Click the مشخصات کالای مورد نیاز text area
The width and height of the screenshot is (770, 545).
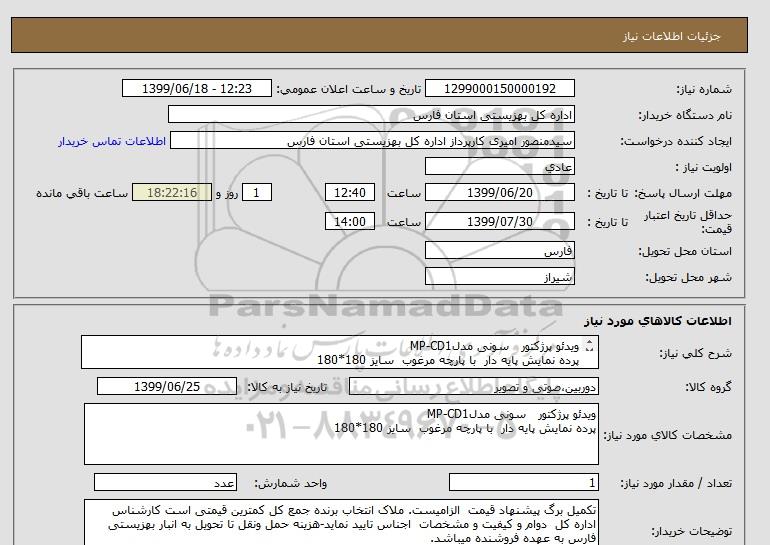341,434
